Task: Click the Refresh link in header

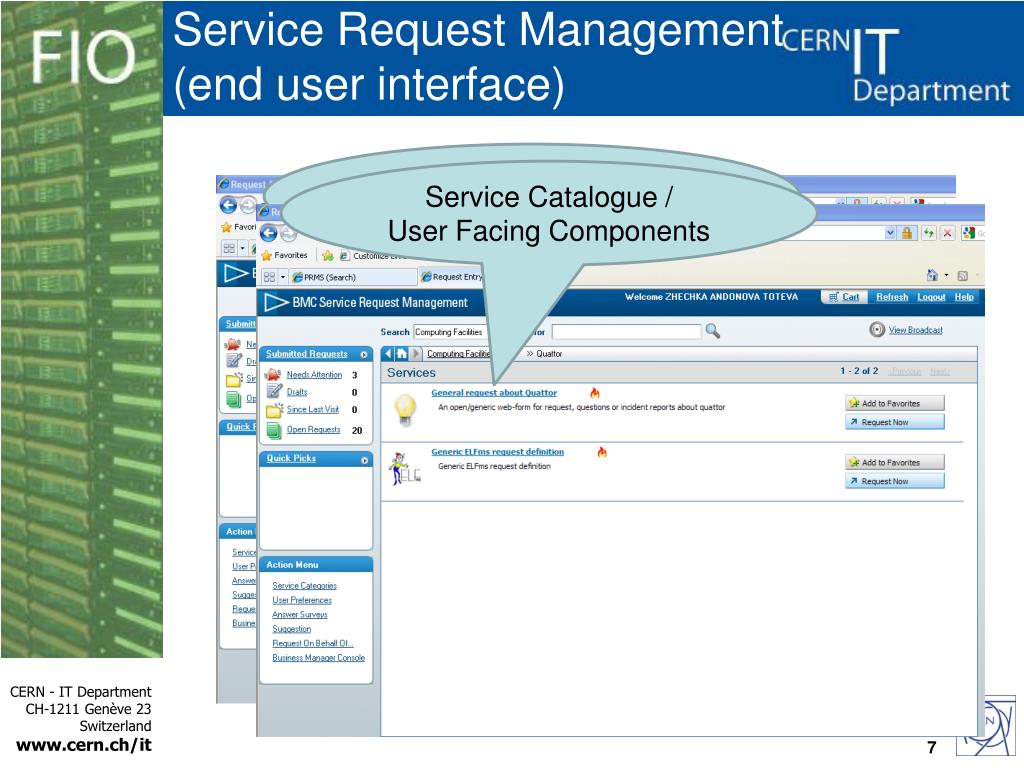Action: (x=892, y=297)
